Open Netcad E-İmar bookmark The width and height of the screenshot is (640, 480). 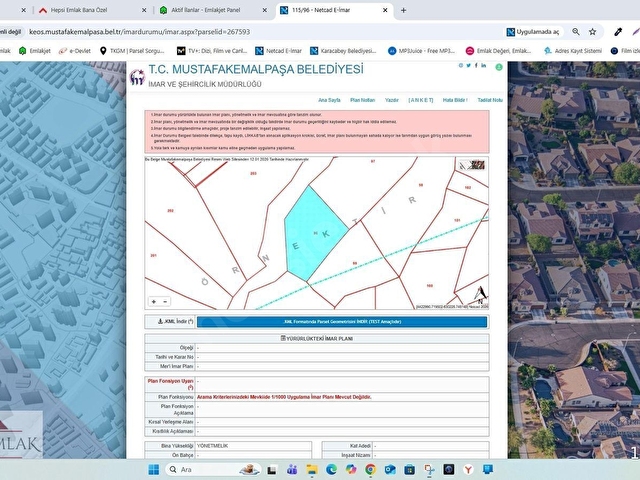pos(278,51)
